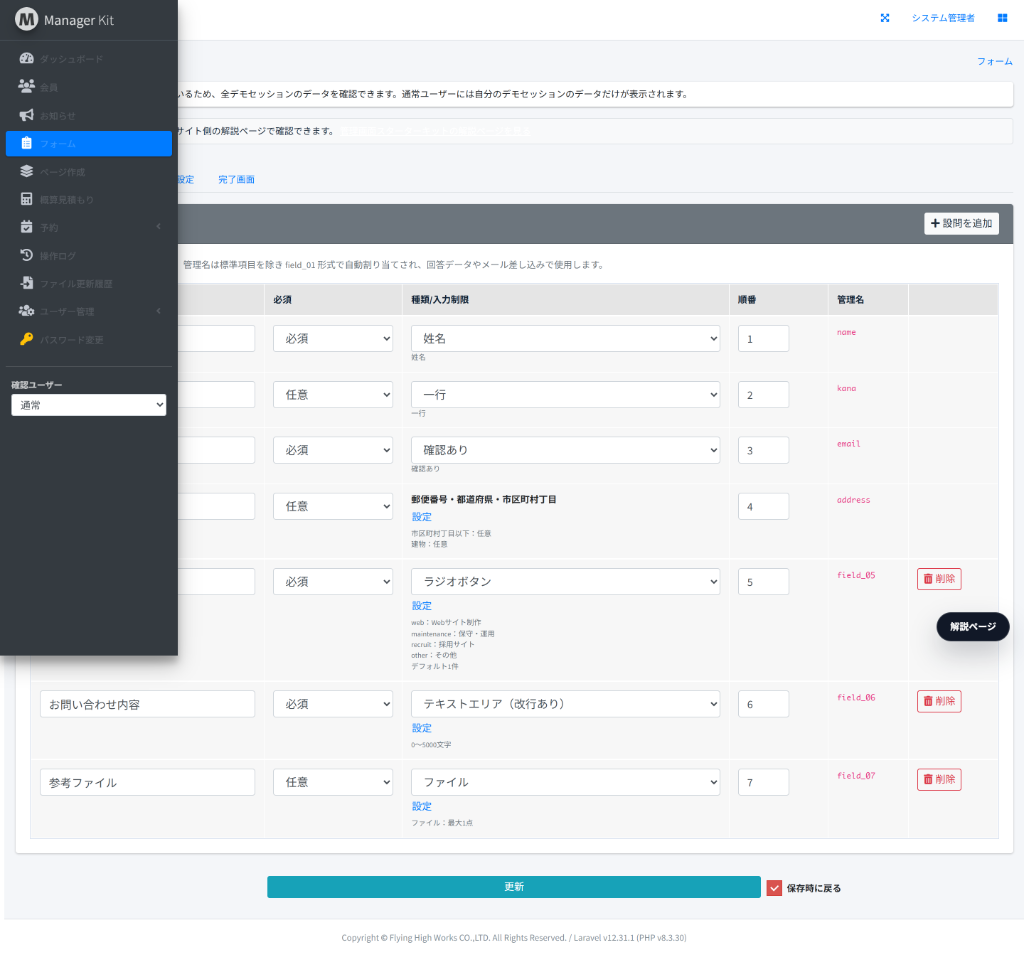Switch to the 完了画面 tab
The image size is (1024, 967).
coord(236,180)
